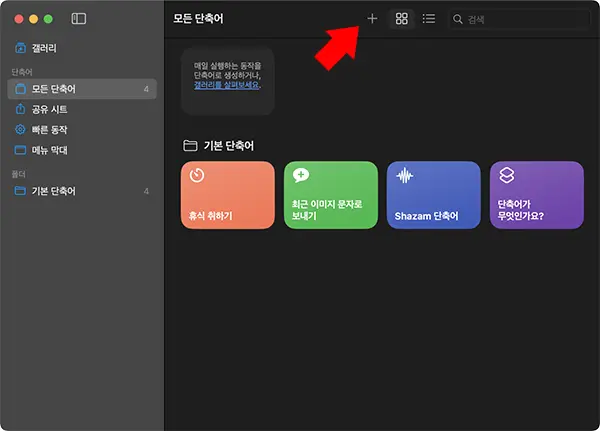Click the count 4 beside 모든 단축어
Screen dimensions: 600x431
click(146, 89)
